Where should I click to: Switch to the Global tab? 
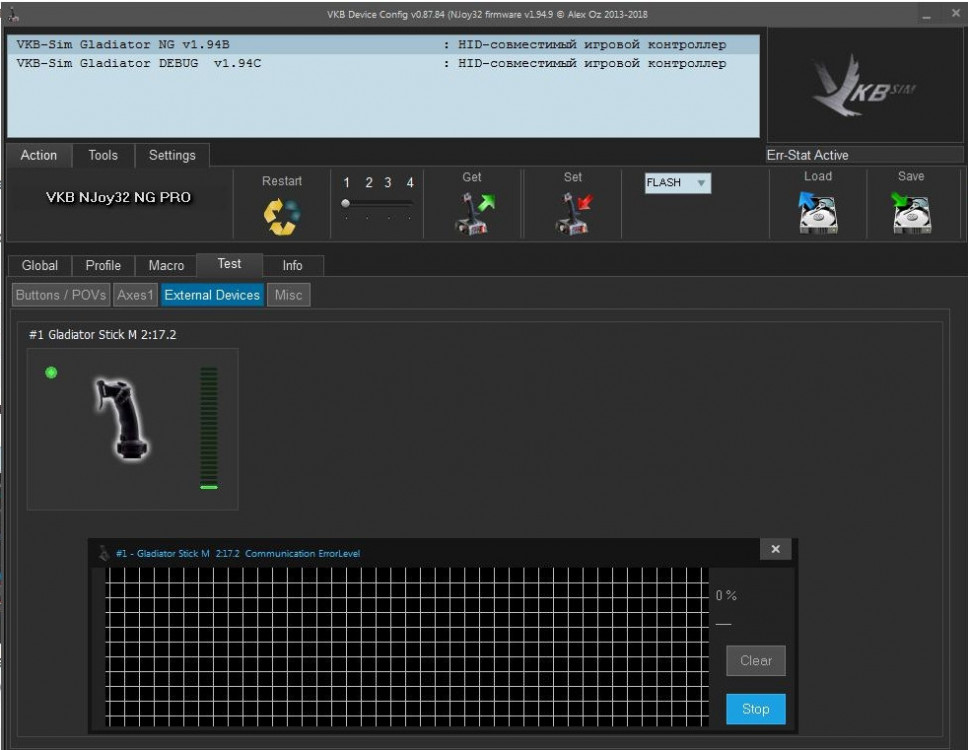[x=40, y=265]
